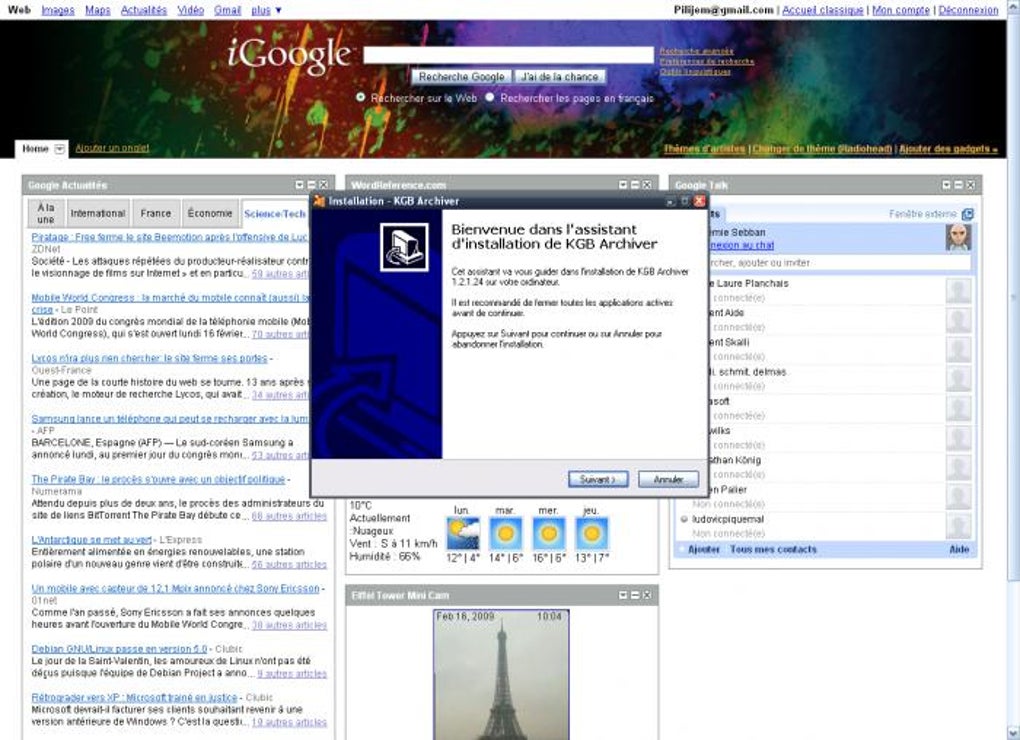Select the Home iGoogle tab
Screen dimensions: 1020x740
pyautogui.click(x=35, y=149)
